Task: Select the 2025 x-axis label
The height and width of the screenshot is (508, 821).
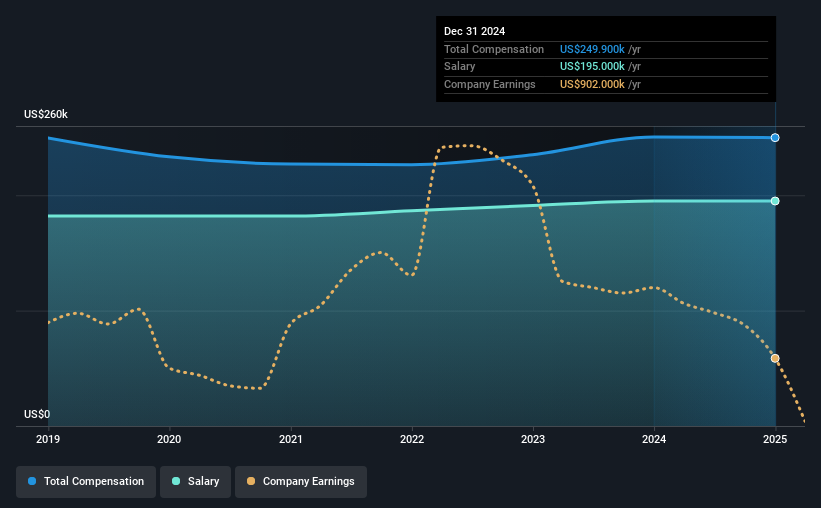Action: point(775,439)
